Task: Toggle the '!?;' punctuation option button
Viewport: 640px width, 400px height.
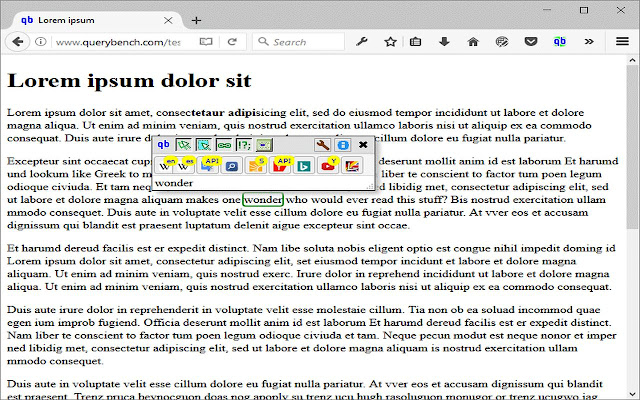Action: pos(244,145)
